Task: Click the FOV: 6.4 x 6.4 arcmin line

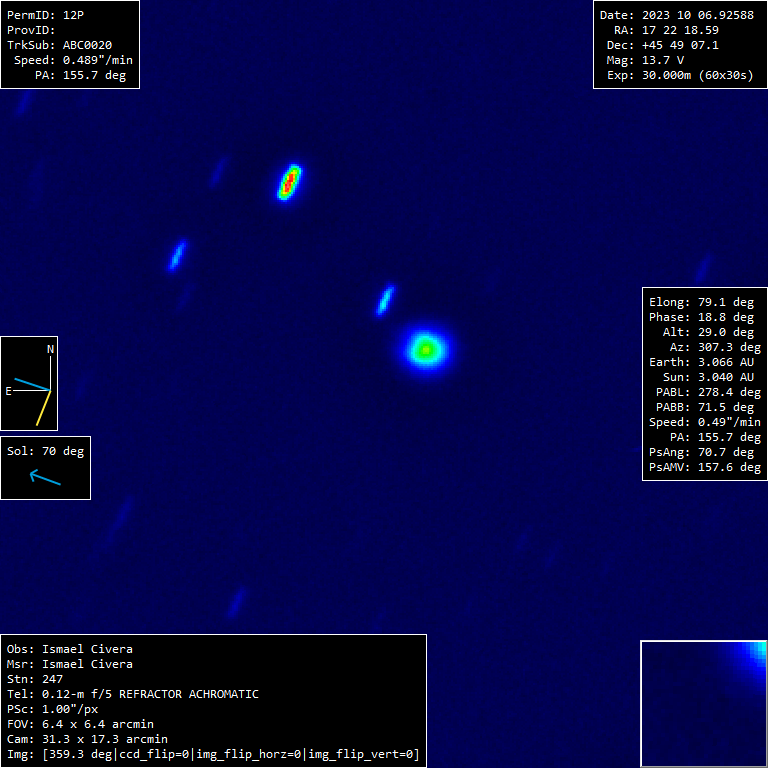Action: pos(80,724)
